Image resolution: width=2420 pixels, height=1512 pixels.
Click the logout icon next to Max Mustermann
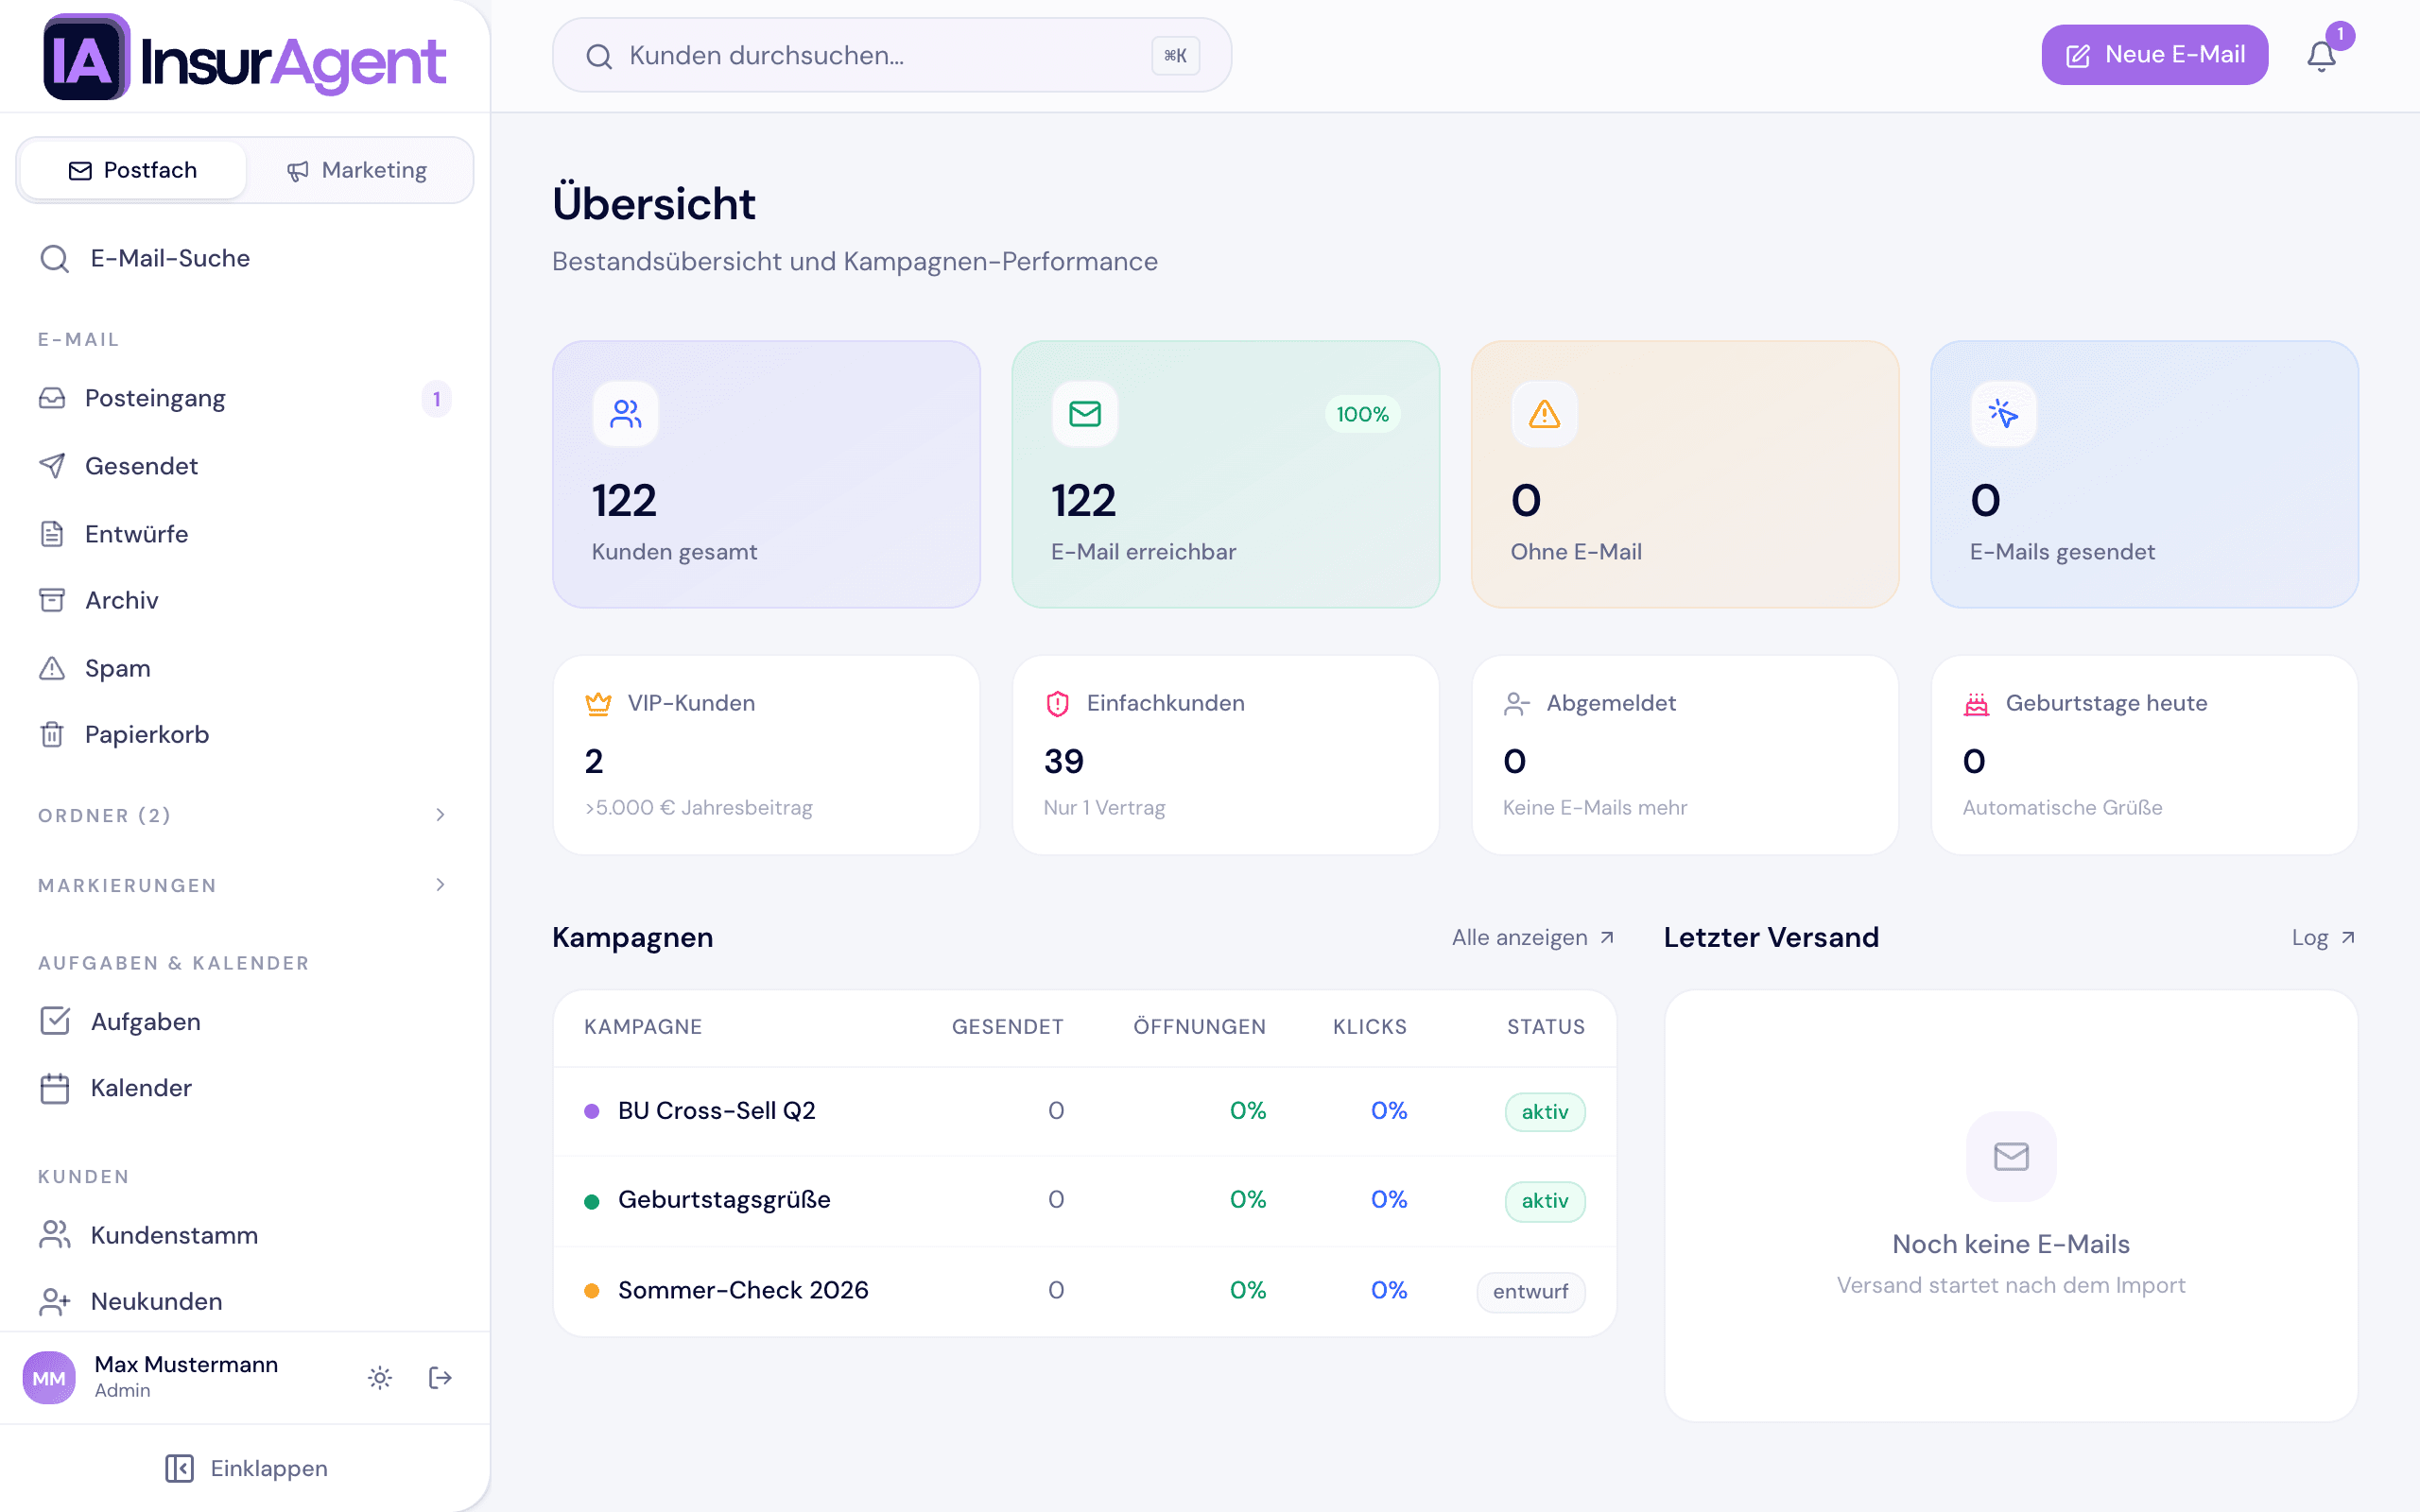[x=440, y=1378]
